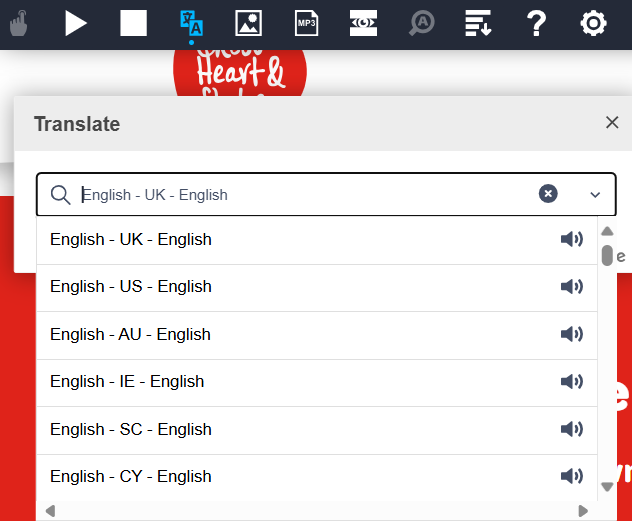Select English - US - English option
The height and width of the screenshot is (521, 632).
(x=131, y=287)
